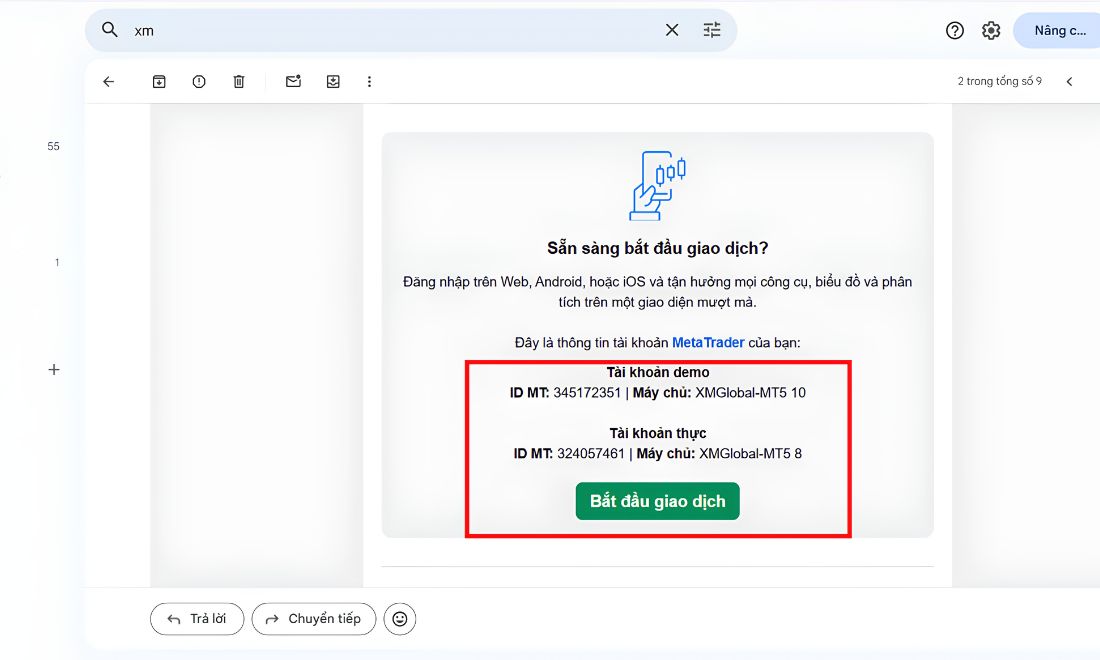Clear the search with X icon

(672, 30)
